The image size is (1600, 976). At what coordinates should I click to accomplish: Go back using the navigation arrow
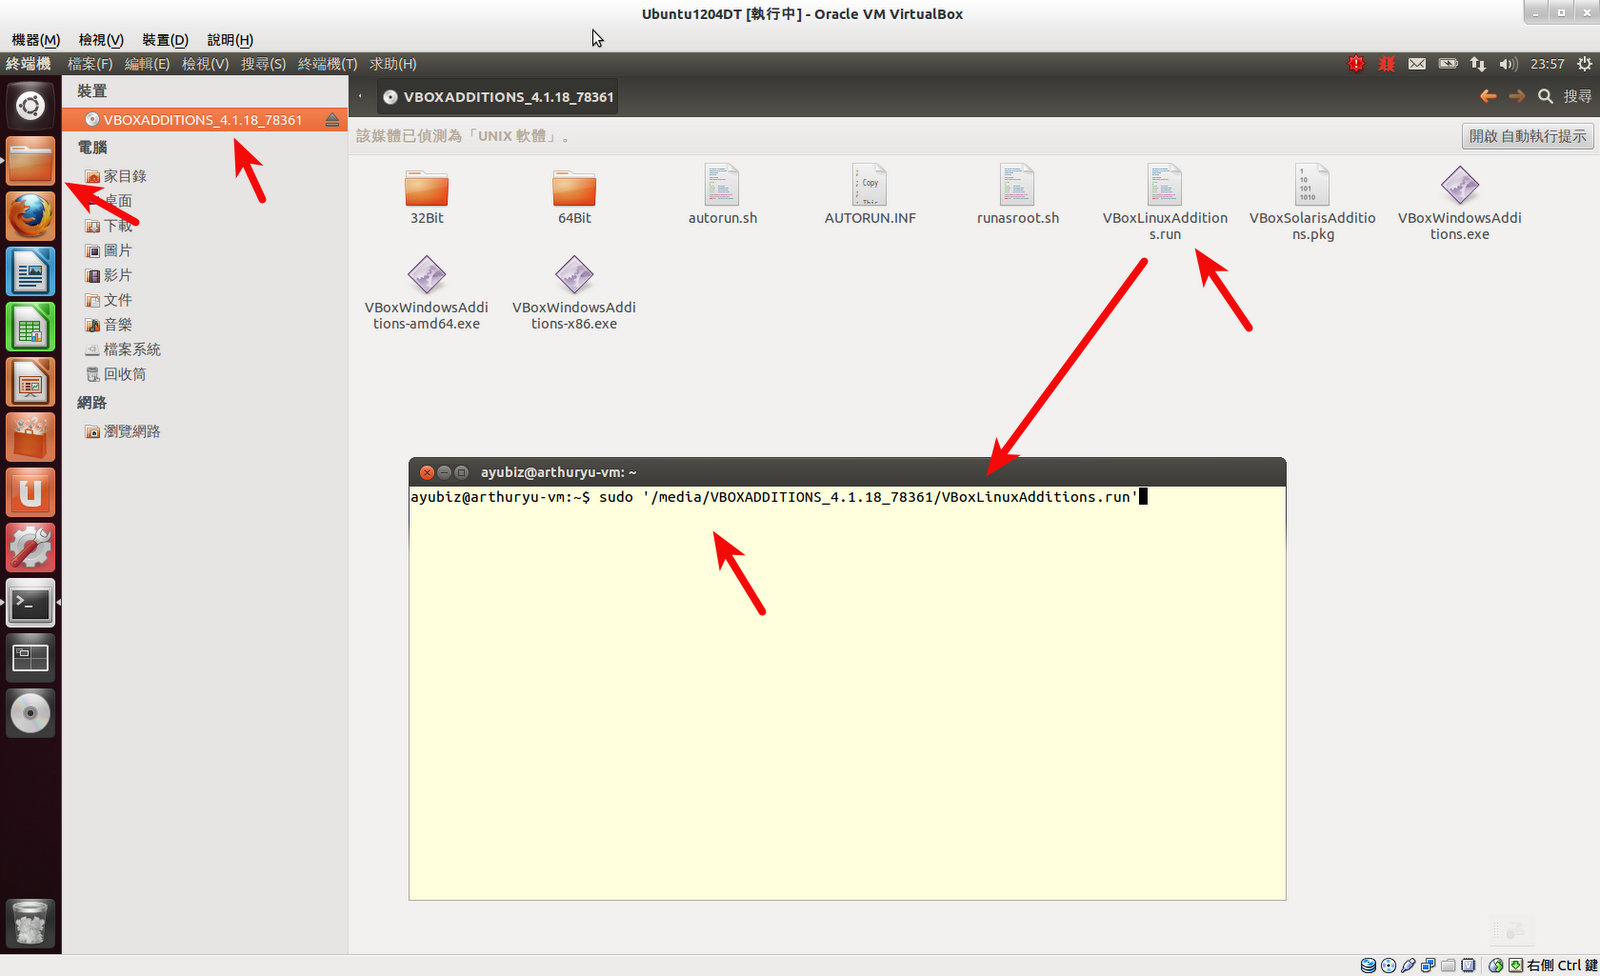point(1487,96)
